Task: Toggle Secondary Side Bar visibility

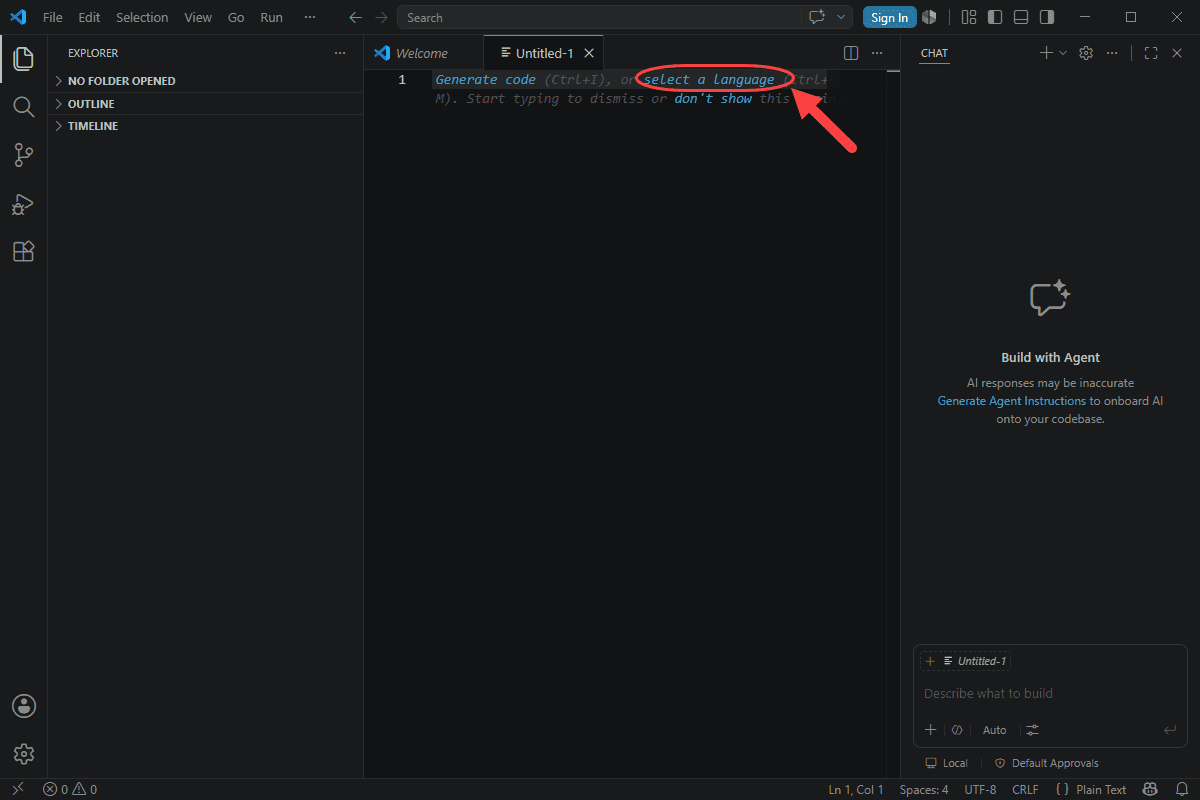Action: tap(1046, 17)
